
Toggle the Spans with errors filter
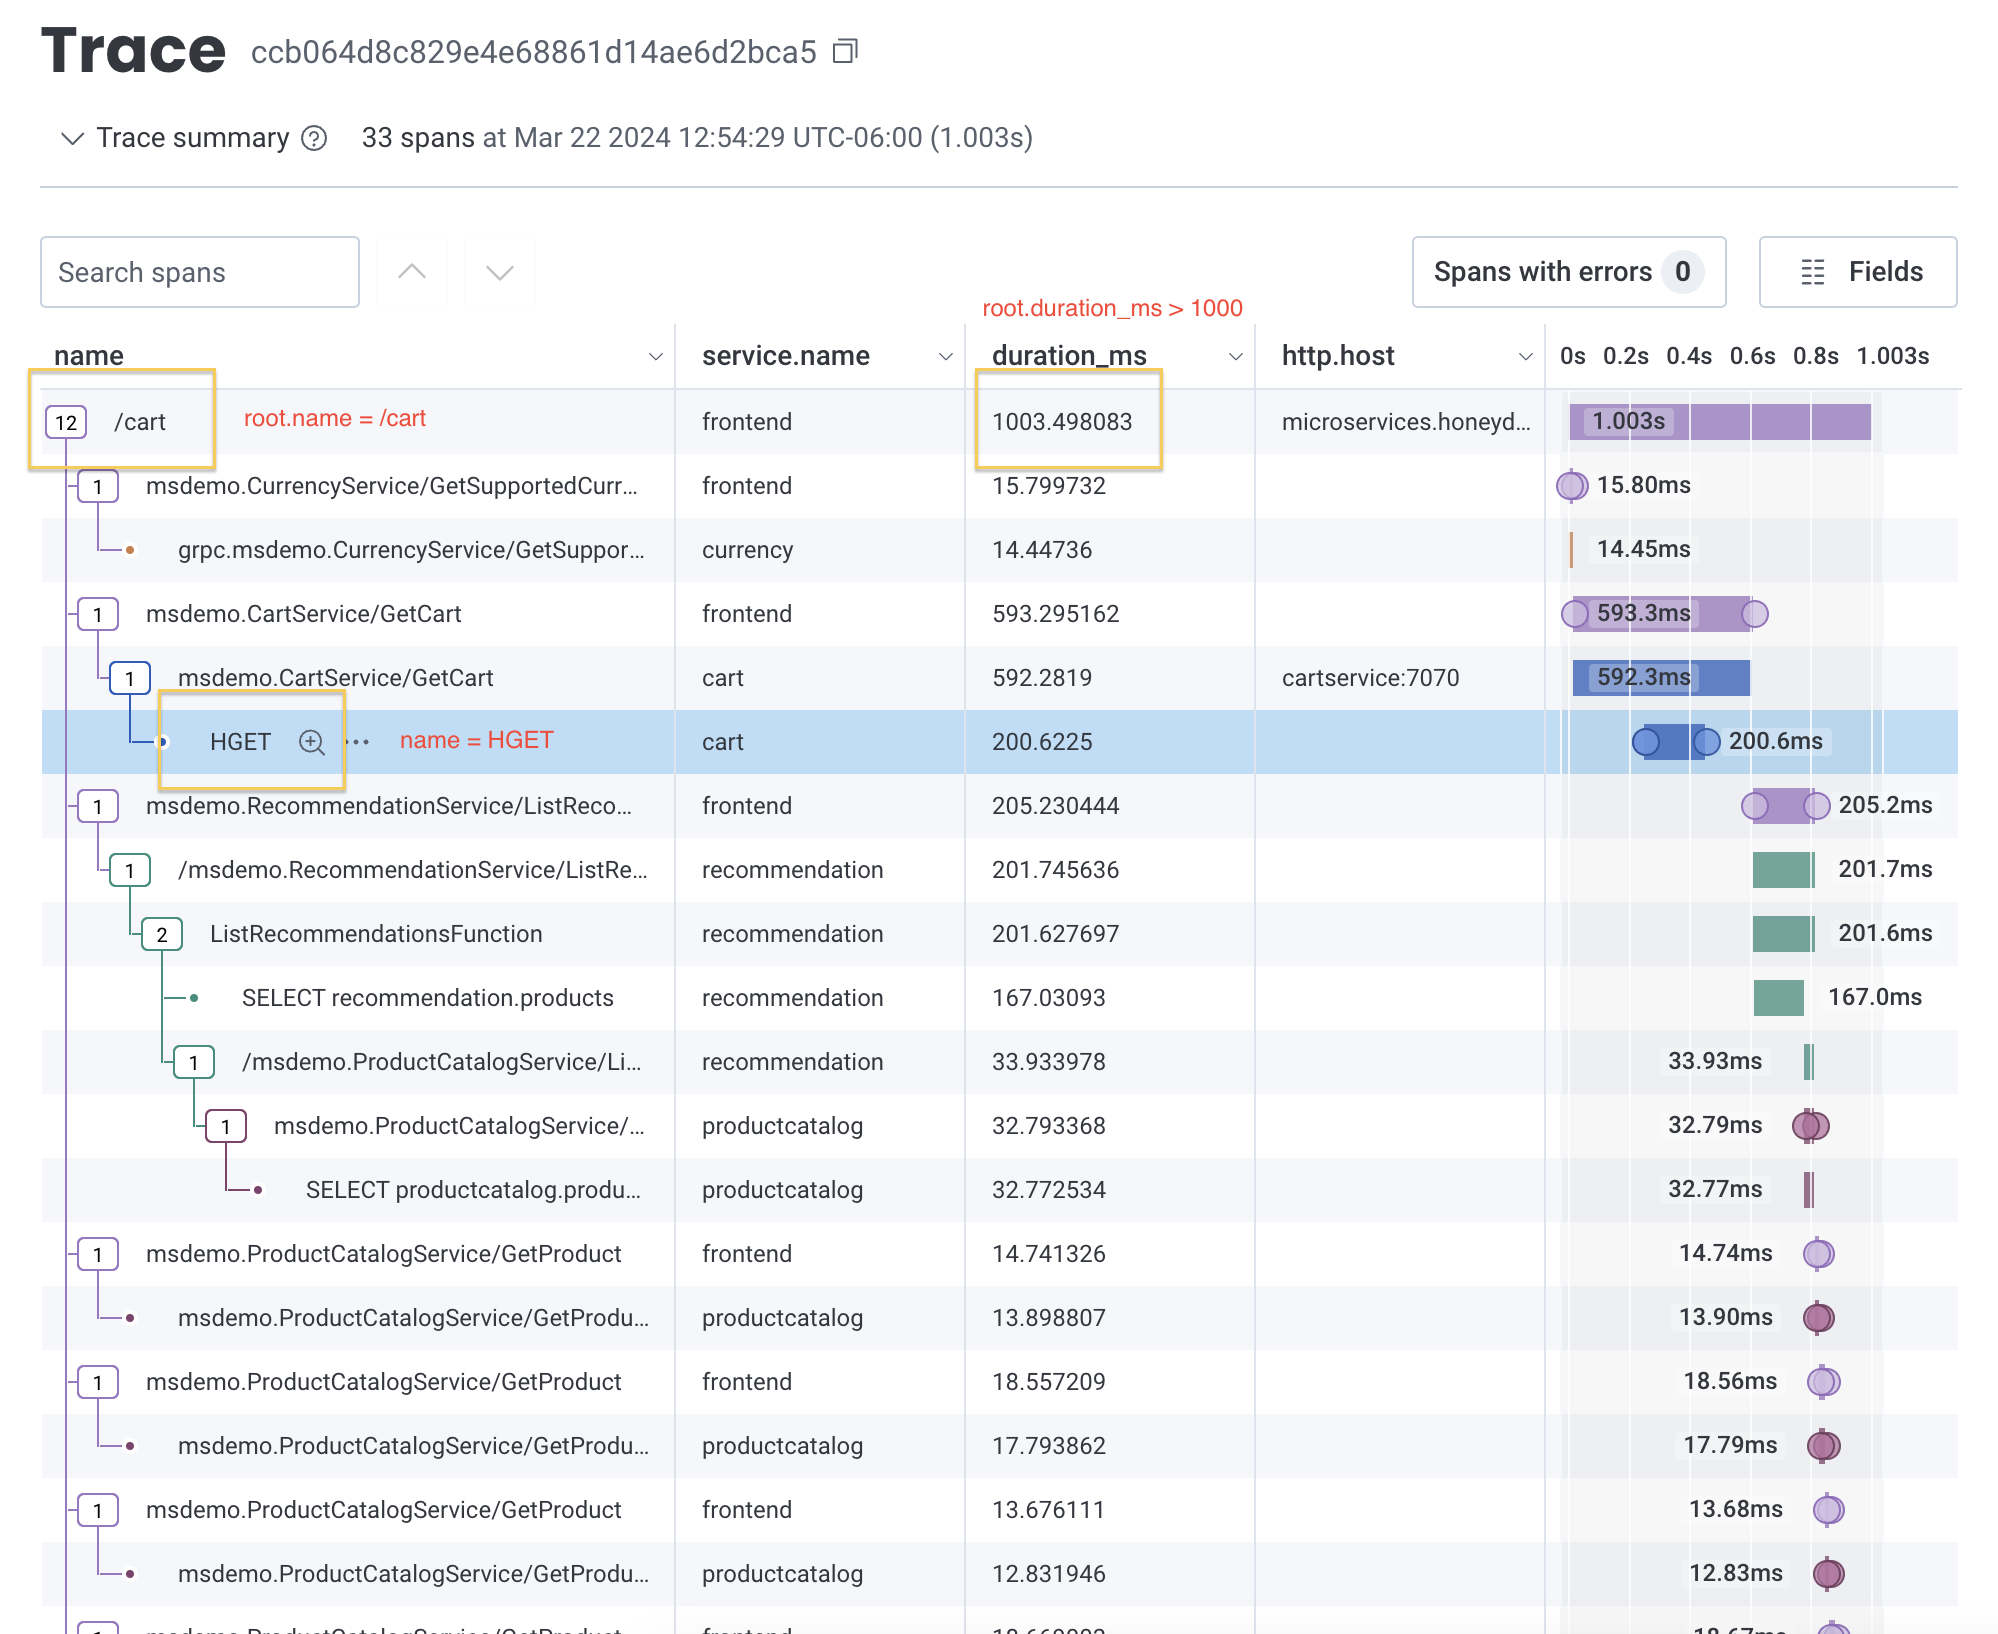tap(1567, 269)
